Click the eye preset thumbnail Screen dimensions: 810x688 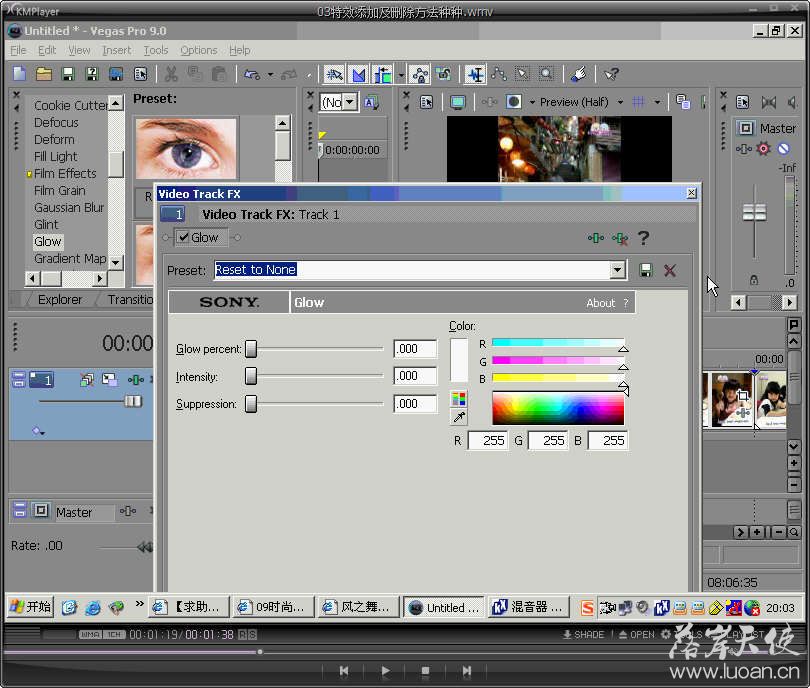186,149
